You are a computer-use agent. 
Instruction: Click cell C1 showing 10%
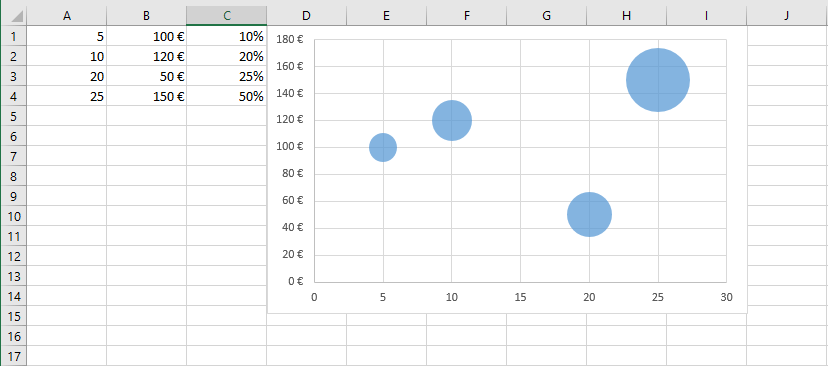tap(227, 36)
